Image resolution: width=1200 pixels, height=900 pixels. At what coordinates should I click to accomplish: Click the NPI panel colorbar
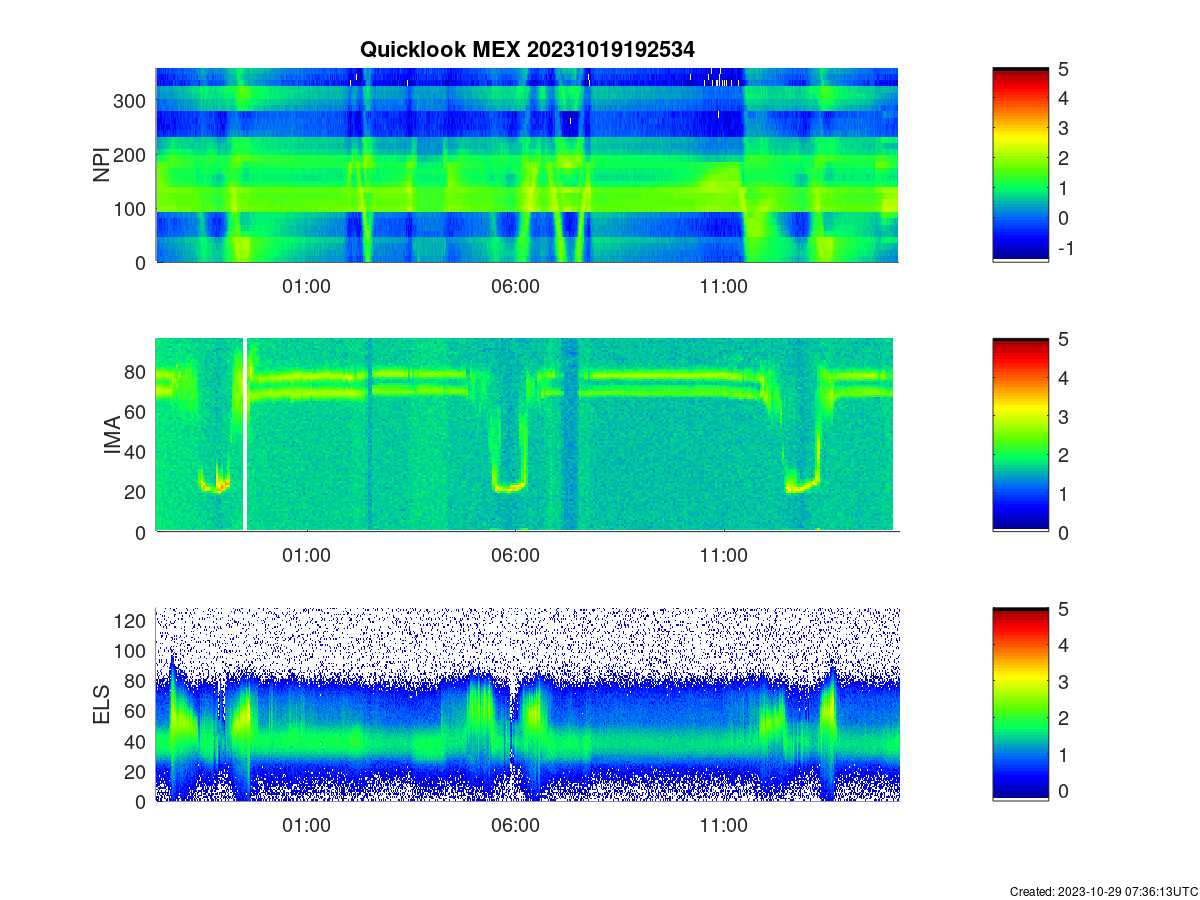click(1020, 165)
